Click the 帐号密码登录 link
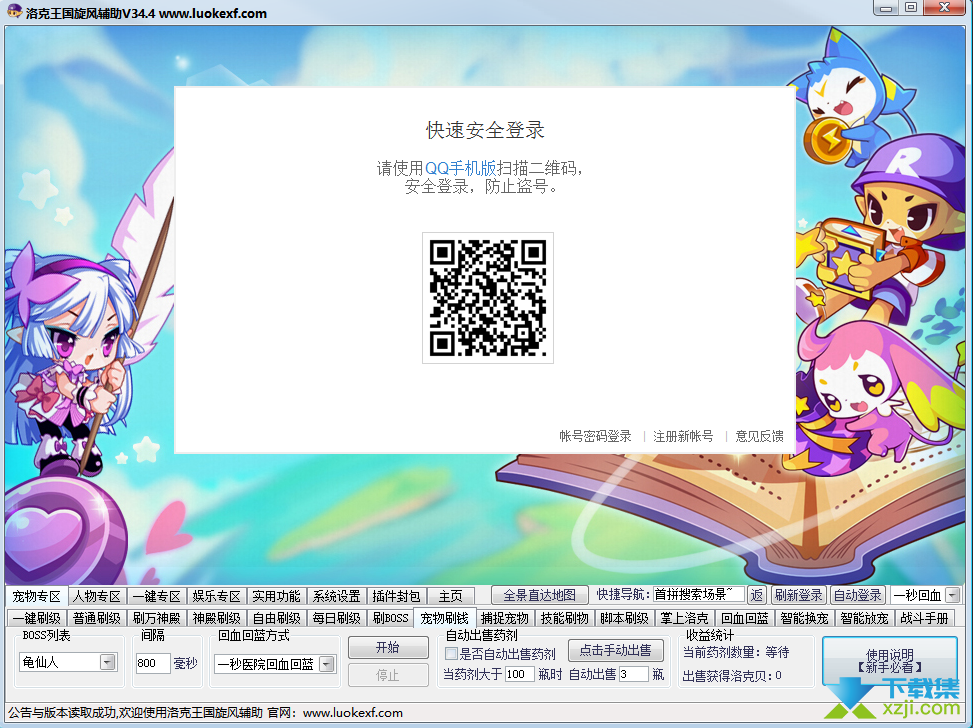This screenshot has height=728, width=973. tap(595, 436)
